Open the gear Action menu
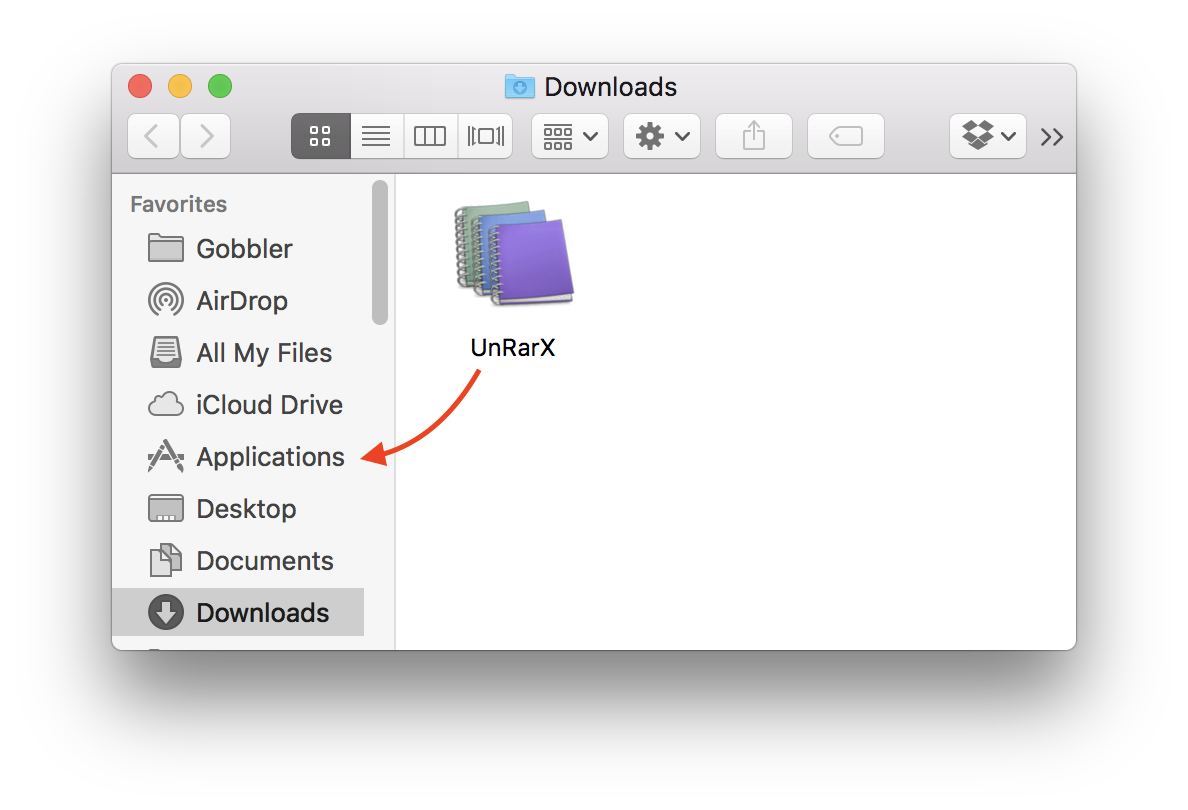 661,136
